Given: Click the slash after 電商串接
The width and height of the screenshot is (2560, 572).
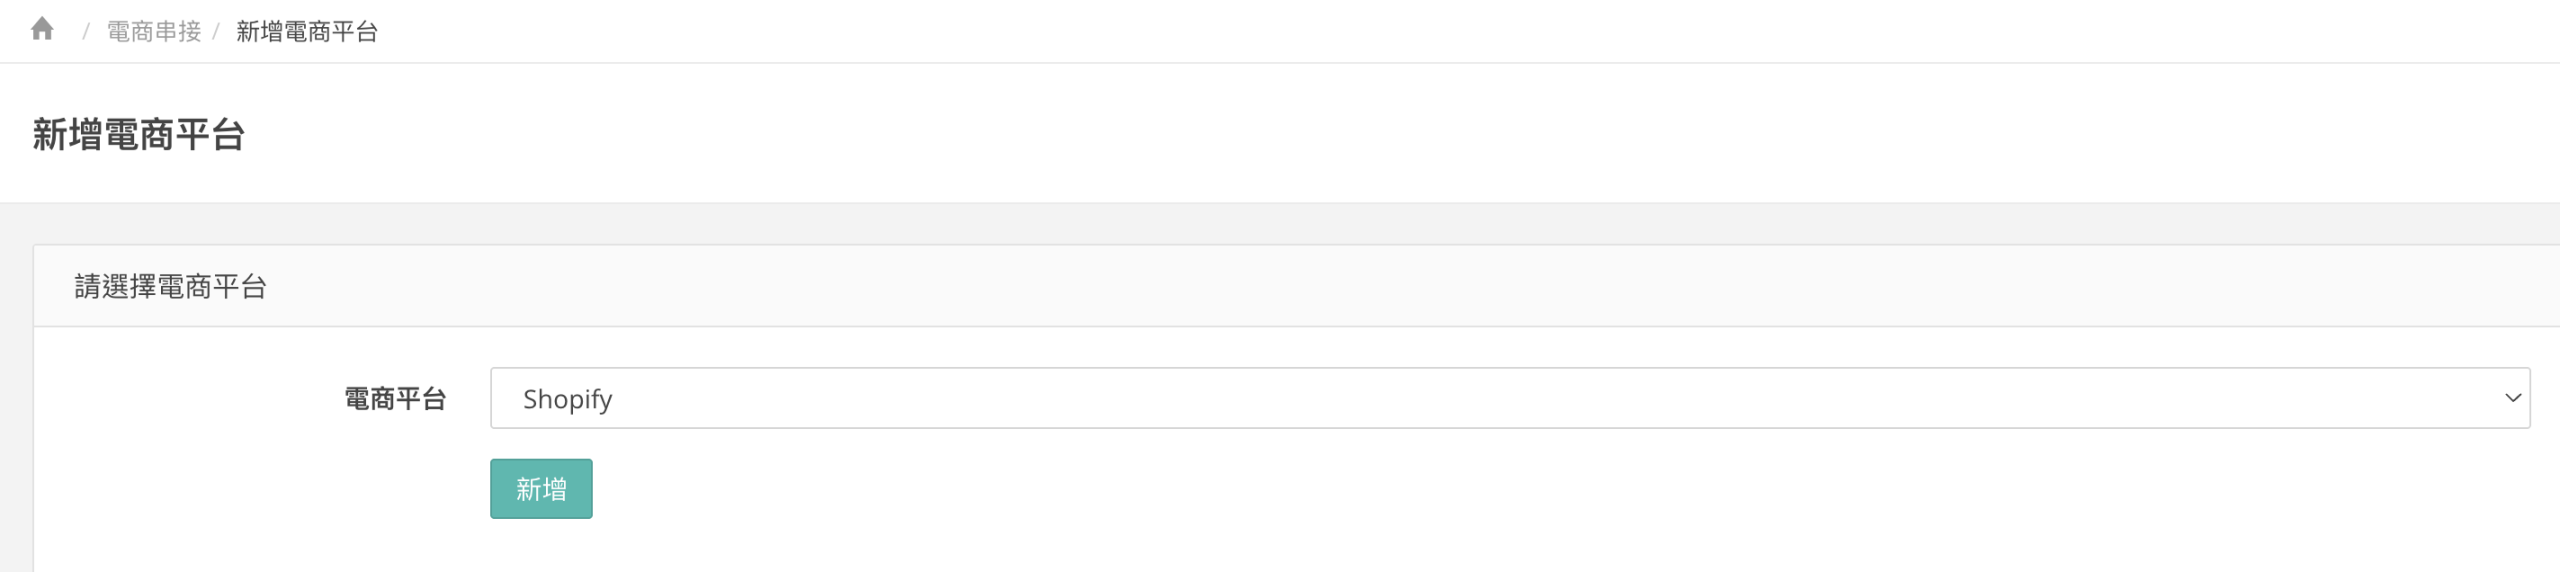Looking at the screenshot, I should 216,32.
